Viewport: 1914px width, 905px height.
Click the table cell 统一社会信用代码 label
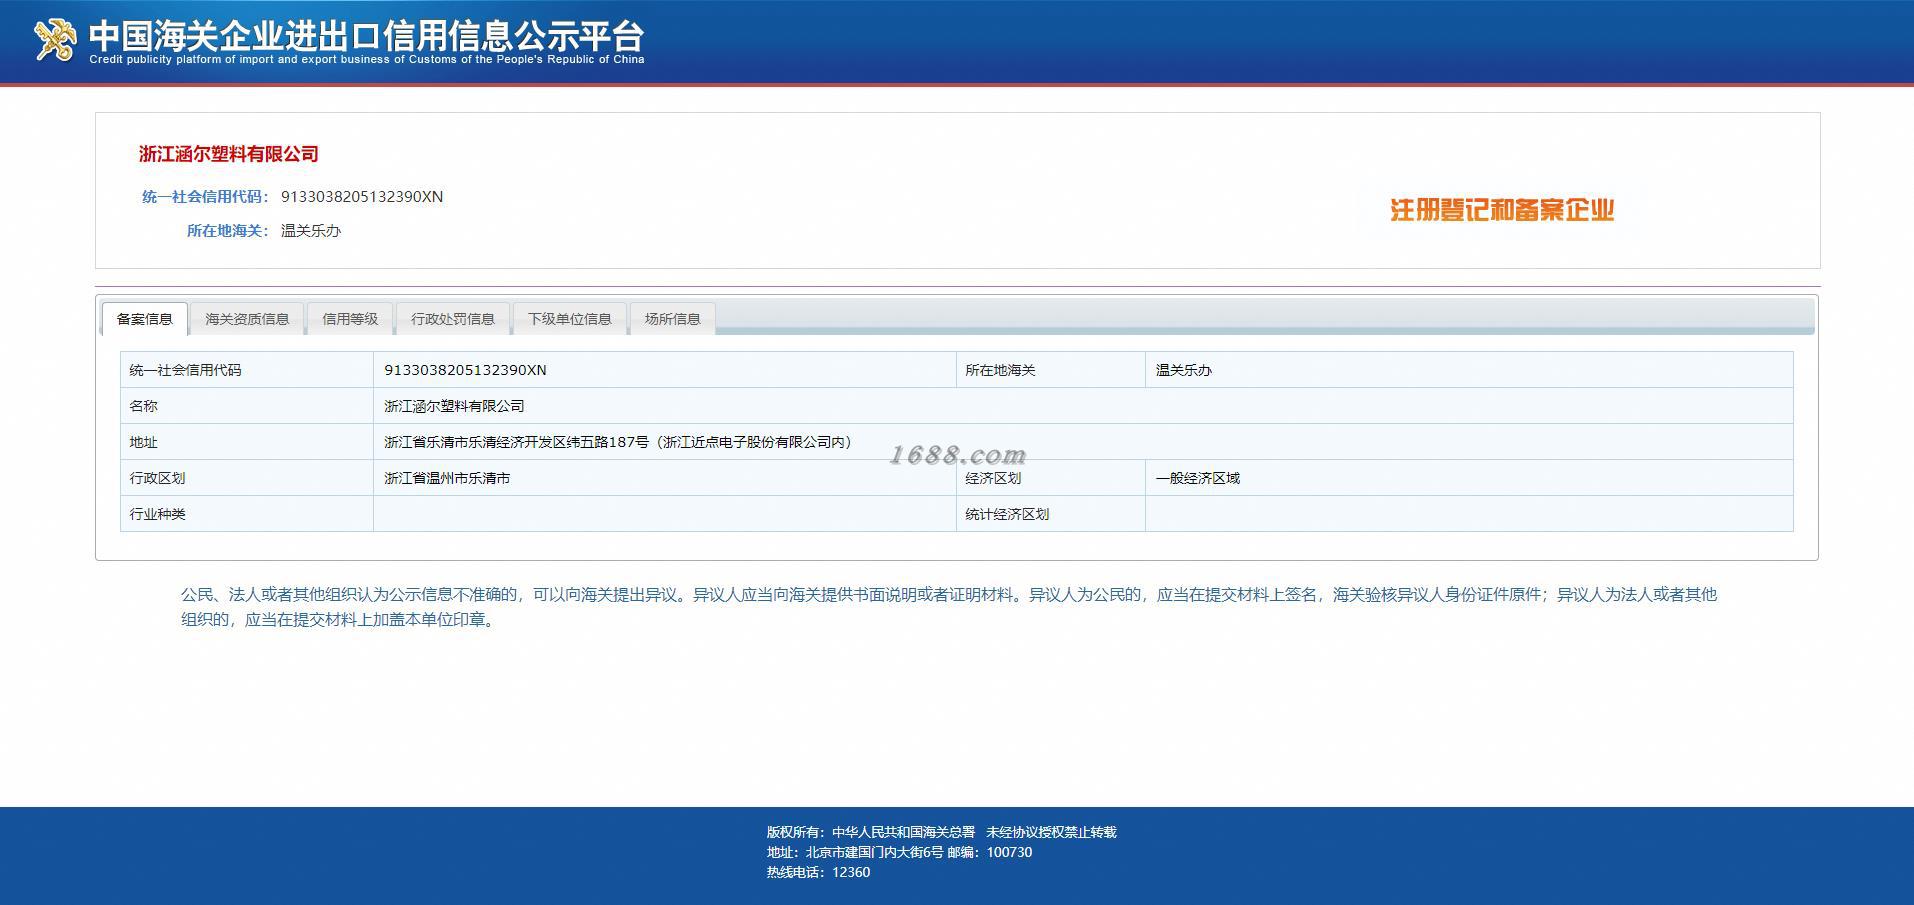coord(247,370)
